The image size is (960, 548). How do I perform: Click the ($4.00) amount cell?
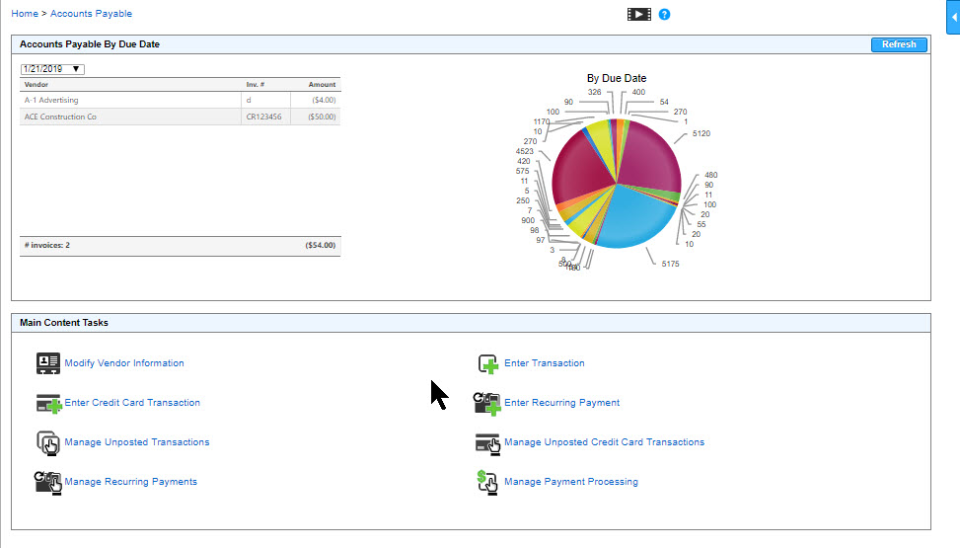pos(324,100)
